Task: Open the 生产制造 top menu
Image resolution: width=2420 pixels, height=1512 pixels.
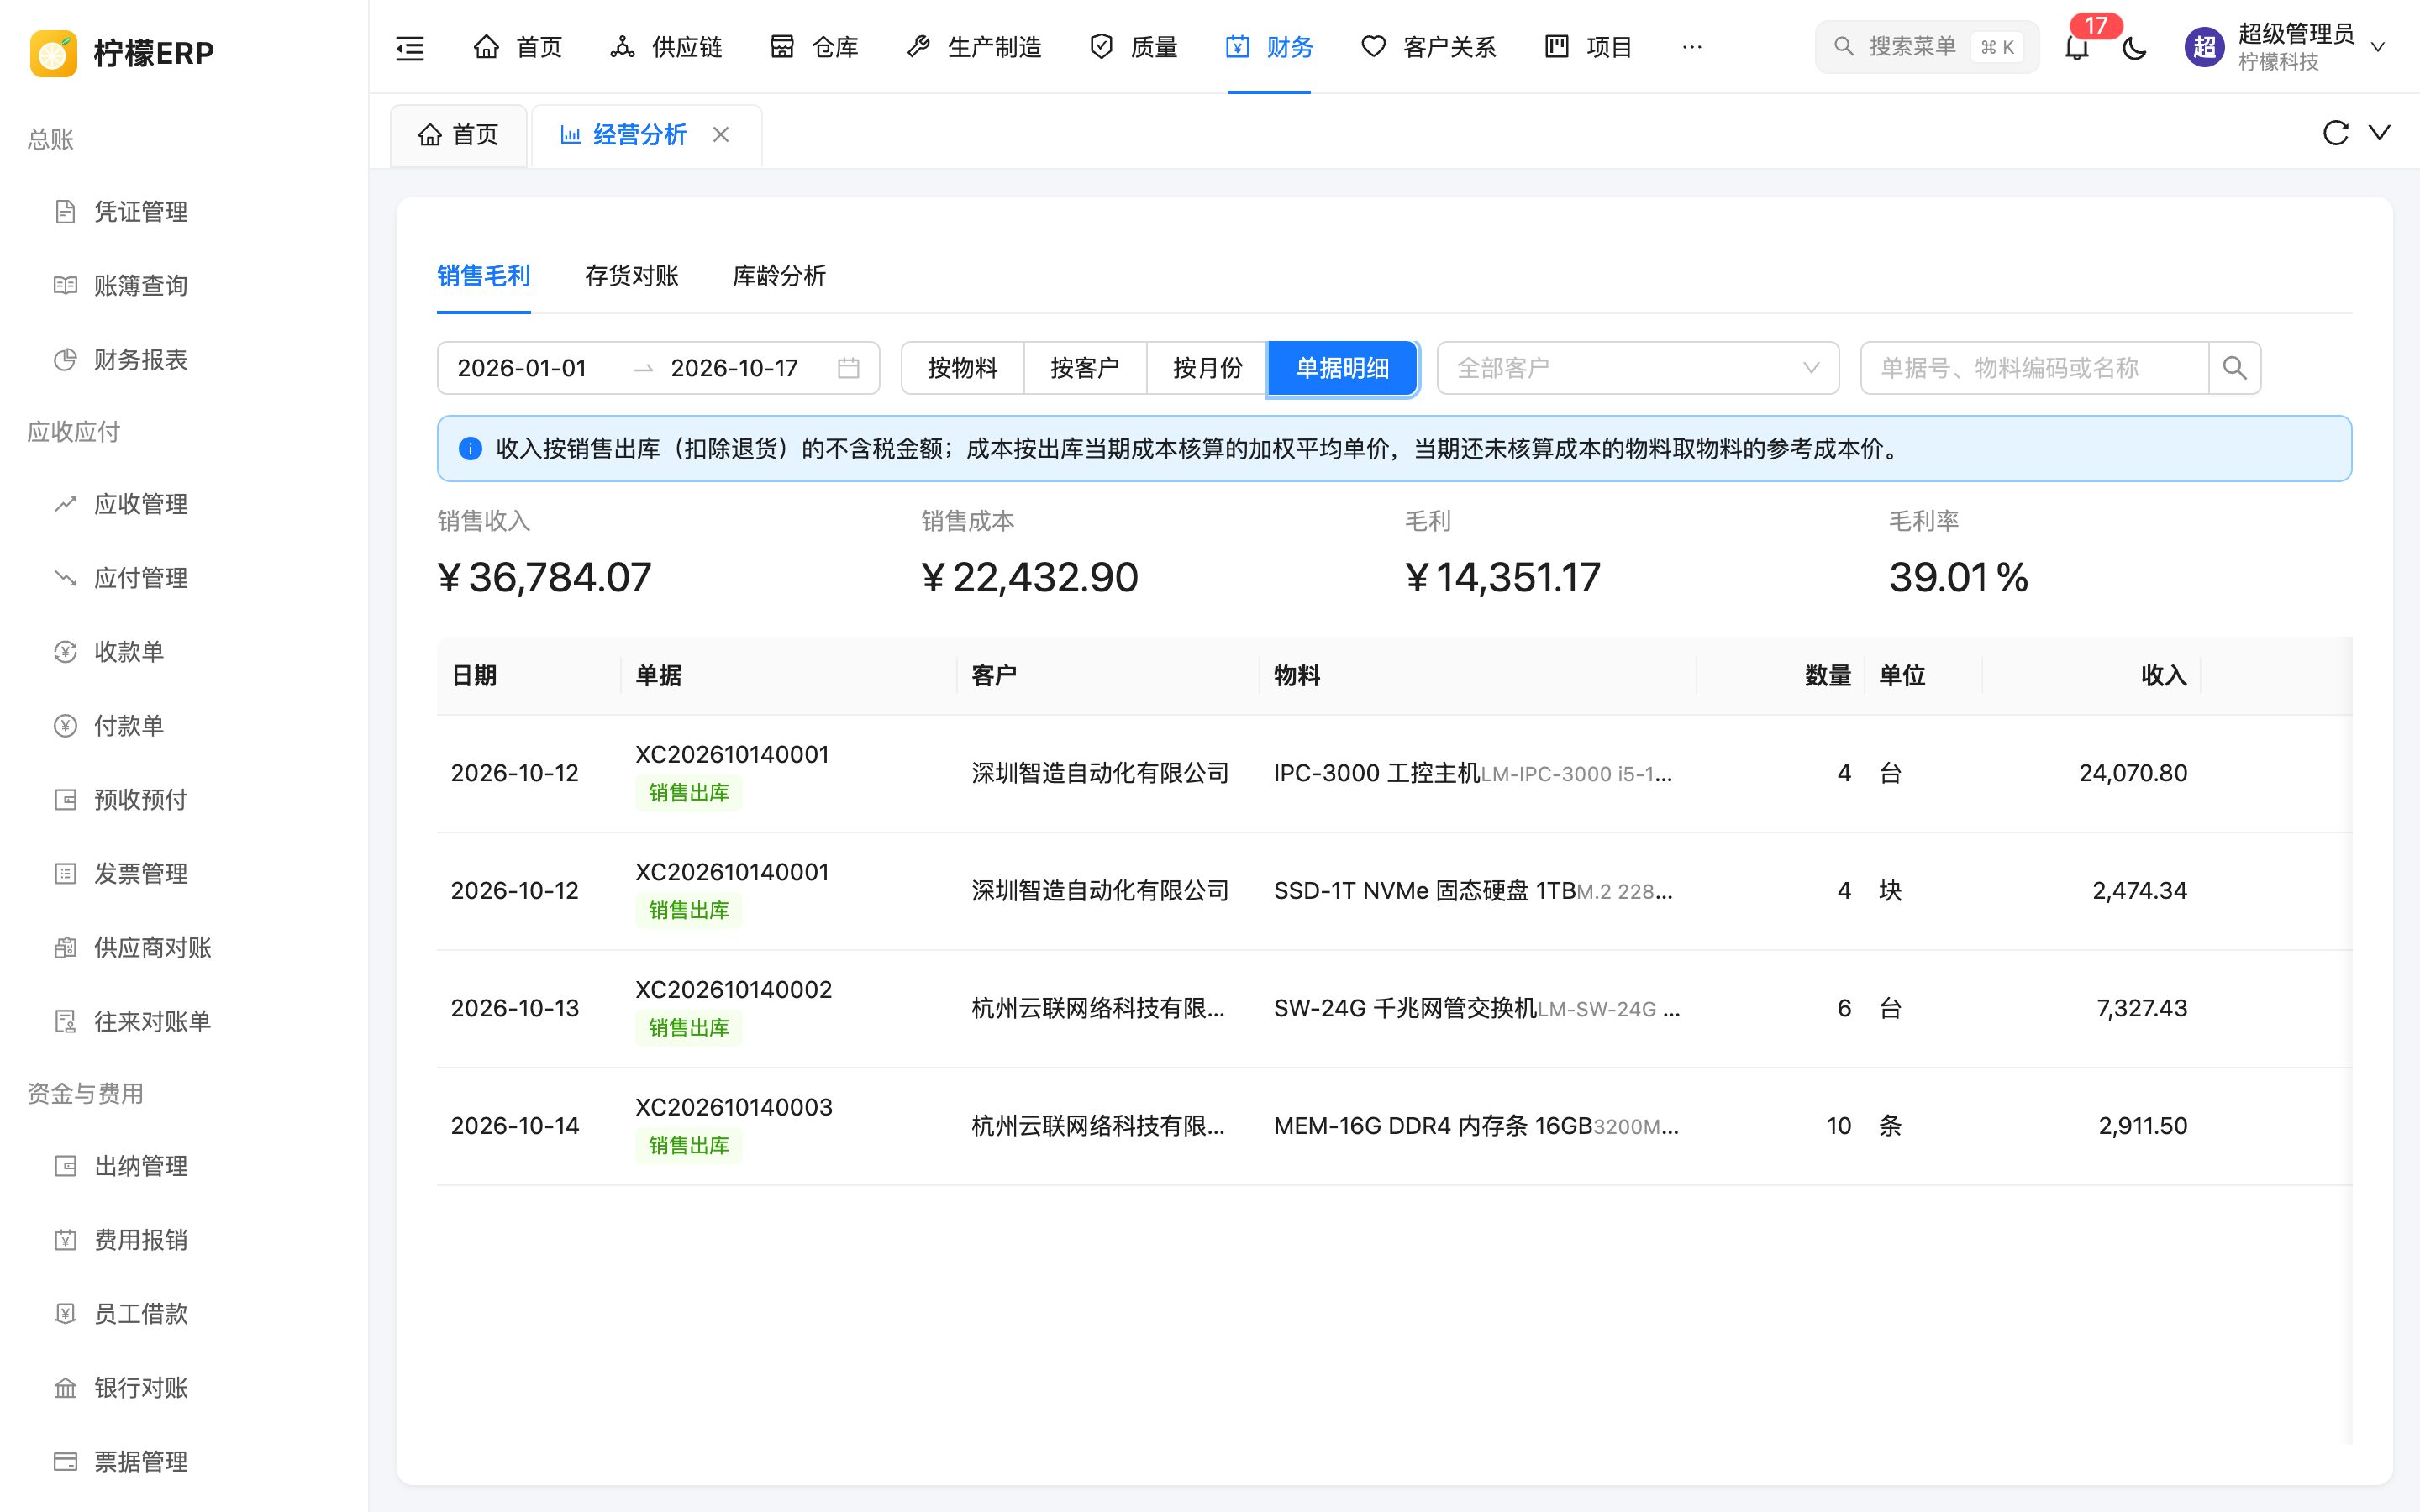Action: (x=974, y=47)
